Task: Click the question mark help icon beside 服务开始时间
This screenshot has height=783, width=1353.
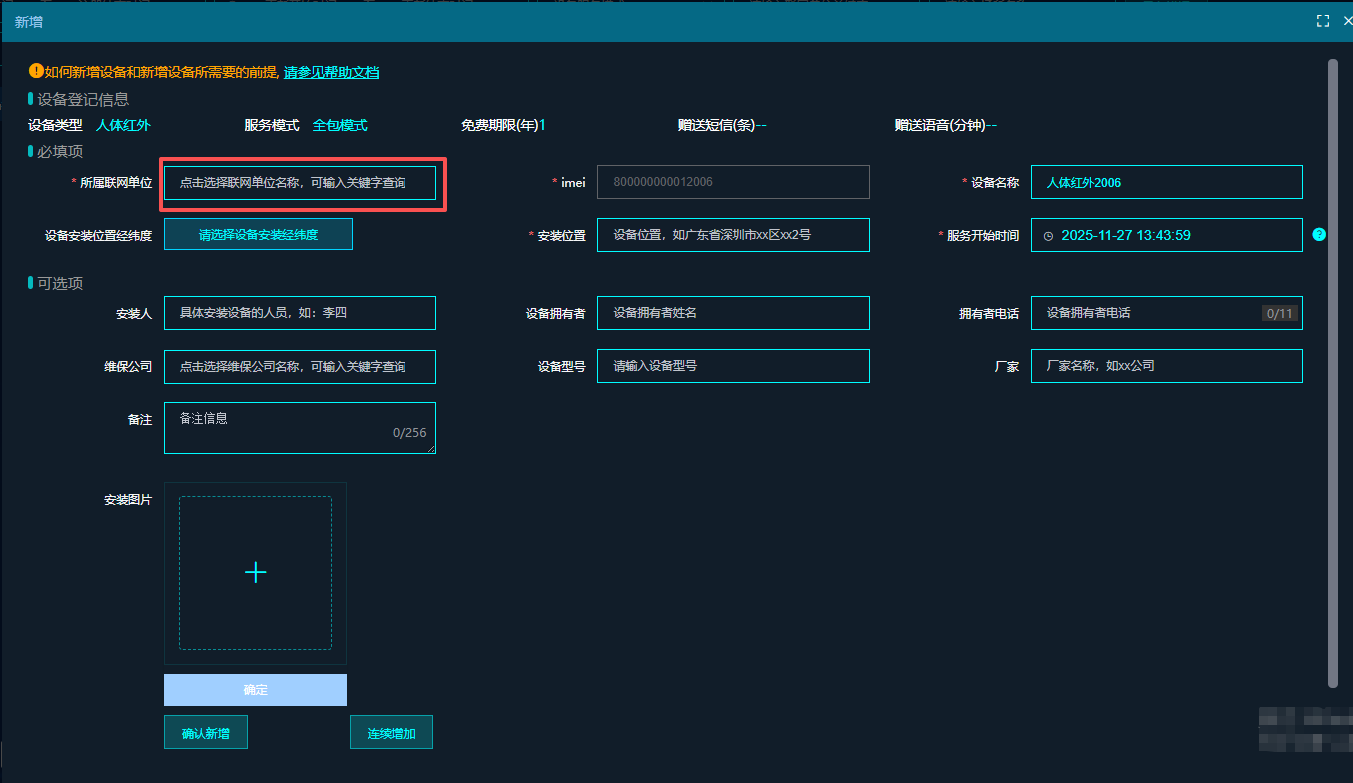Action: click(1317, 235)
